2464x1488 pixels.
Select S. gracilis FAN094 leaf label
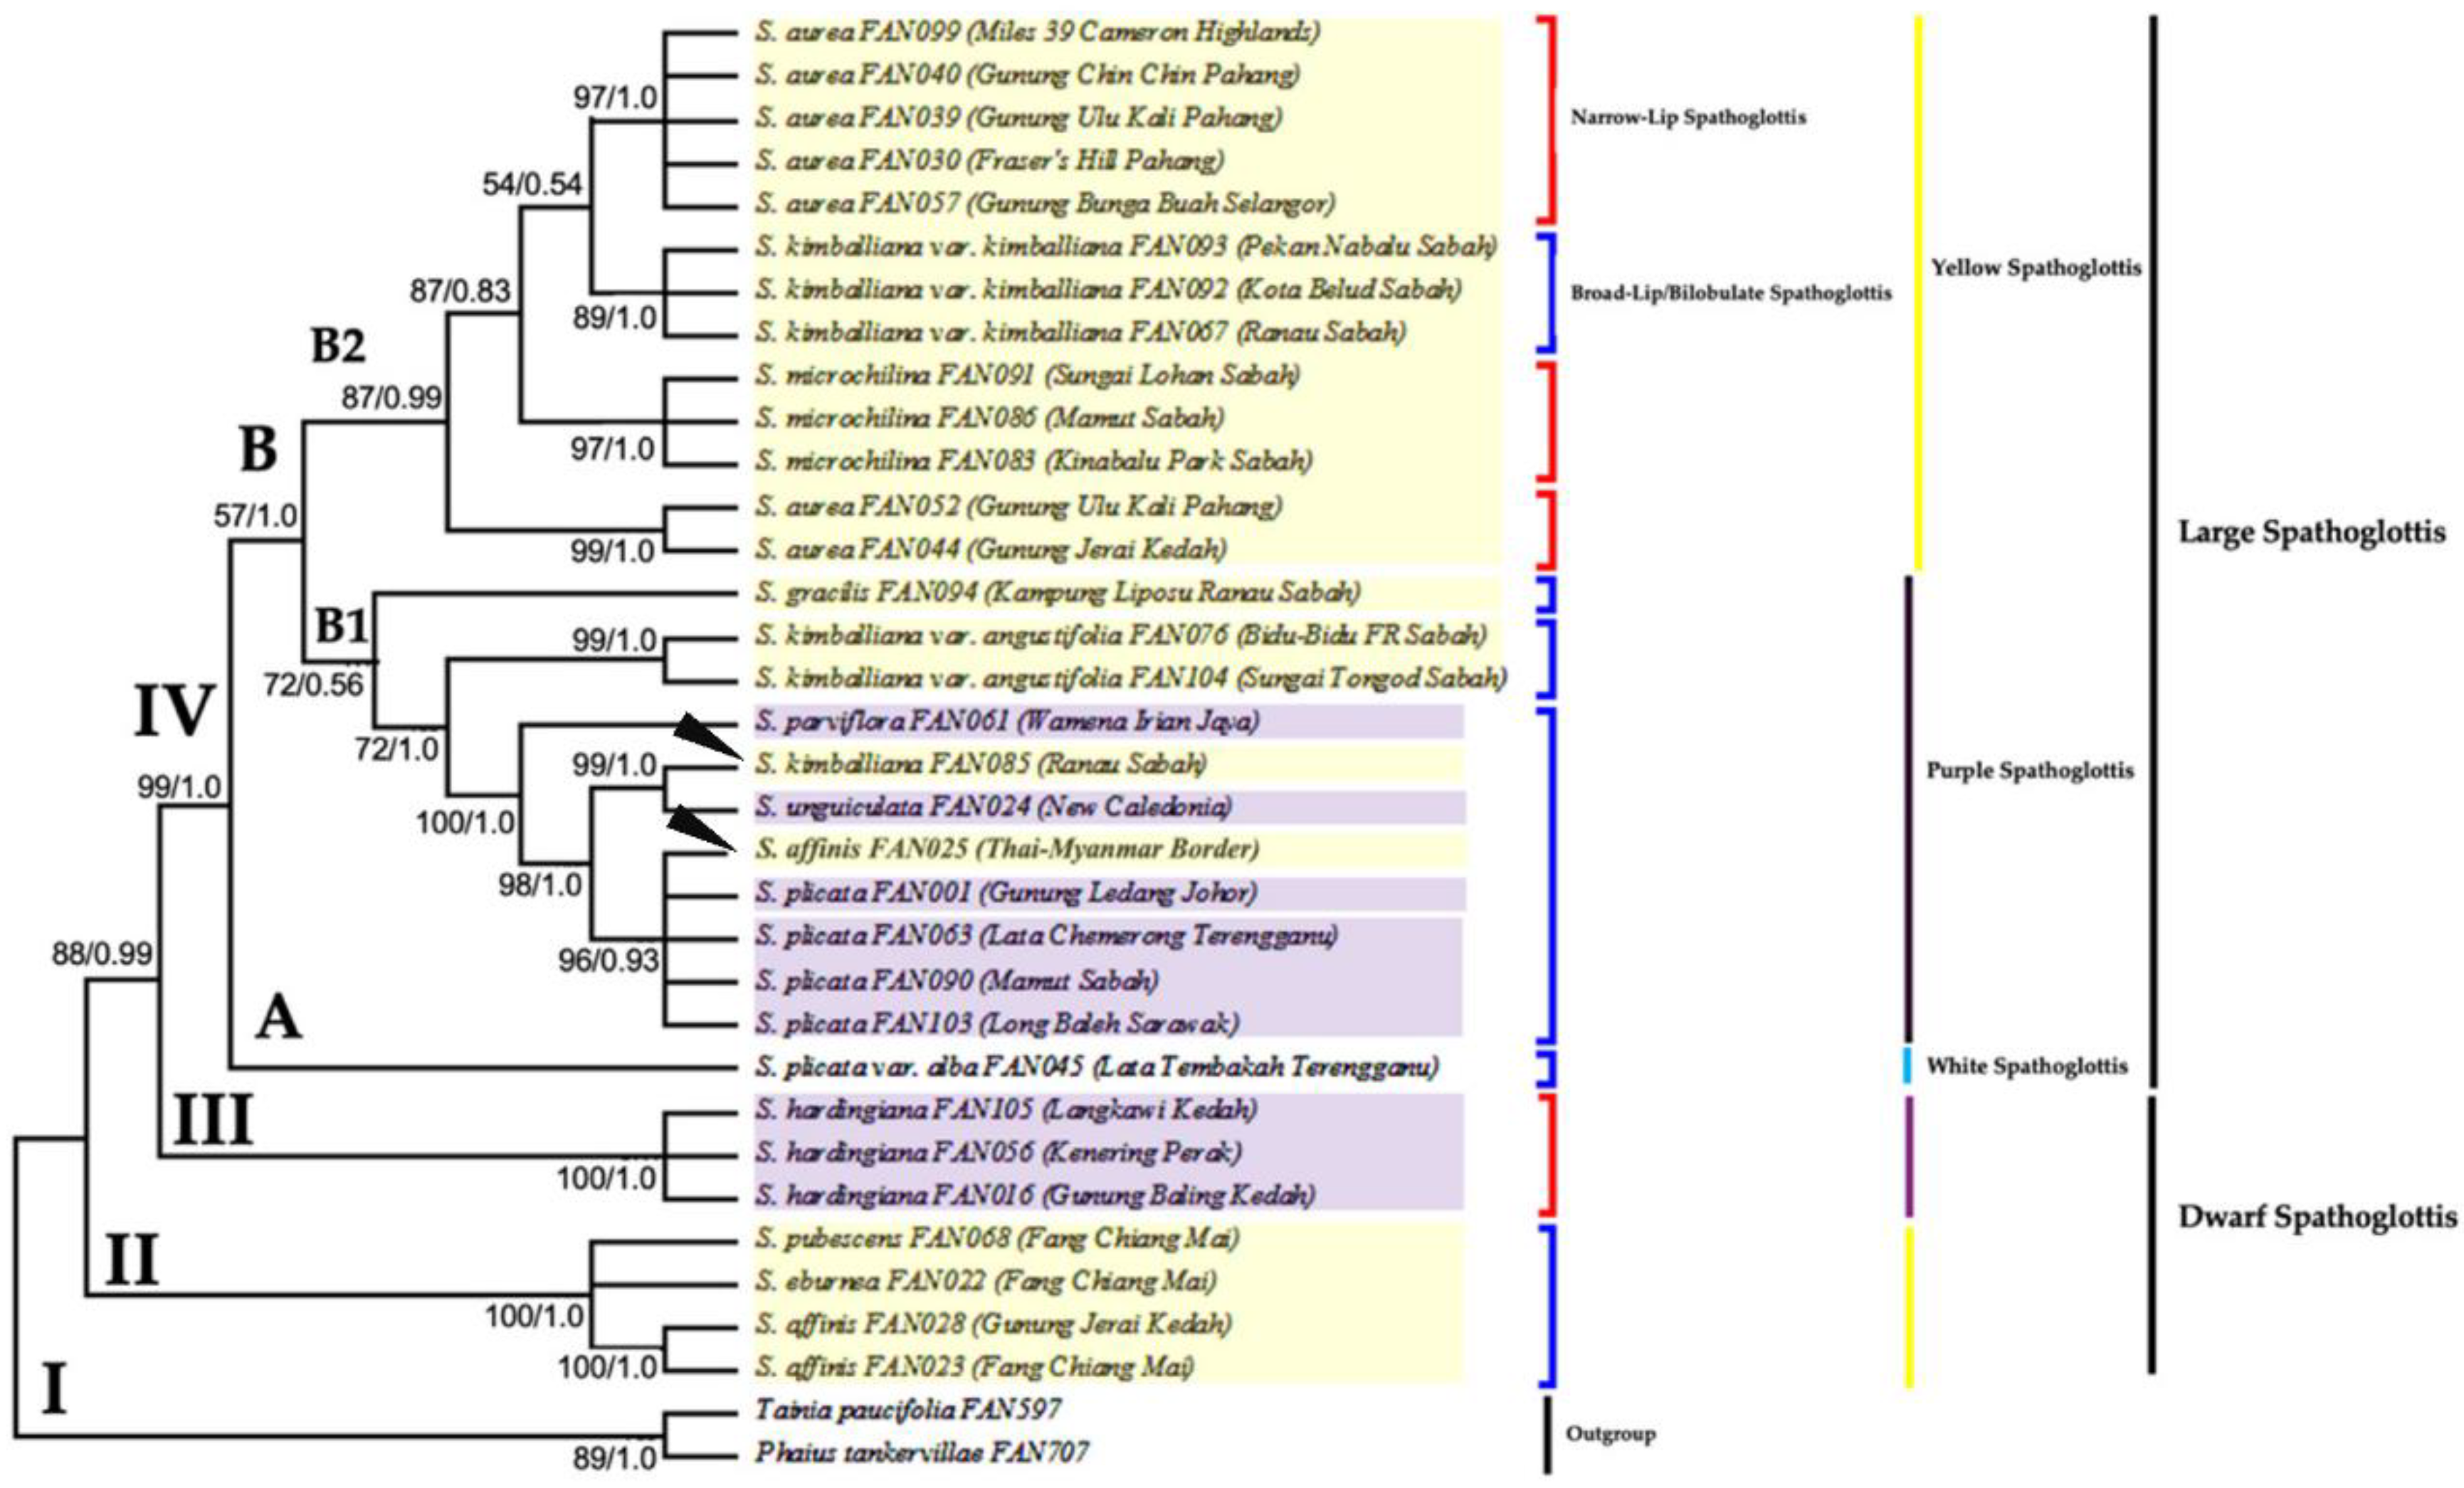click(1057, 592)
